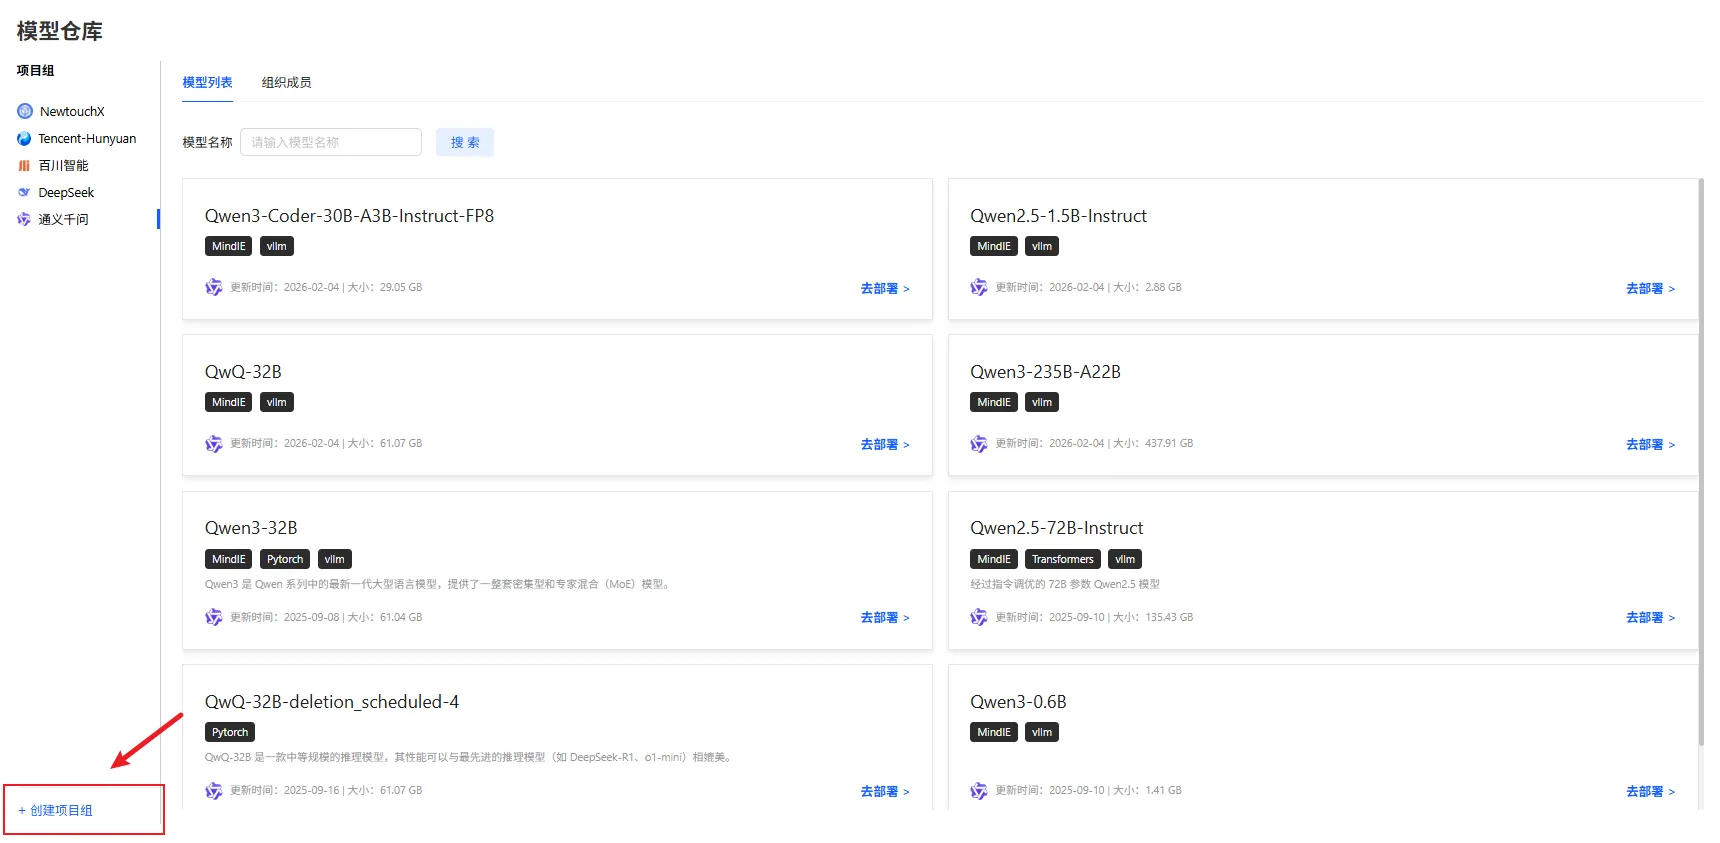Click the Pytorch tag on QwQ-32B-deletion_scheduled-4 card

(230, 732)
